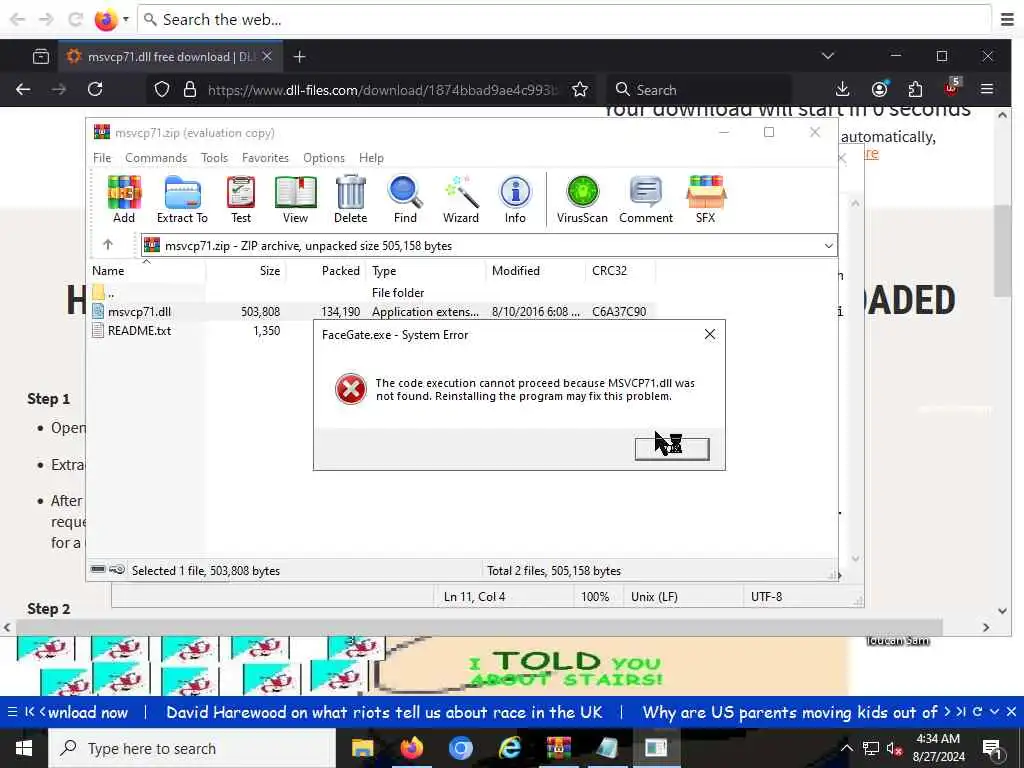Click the outer Search the web field

565,20
